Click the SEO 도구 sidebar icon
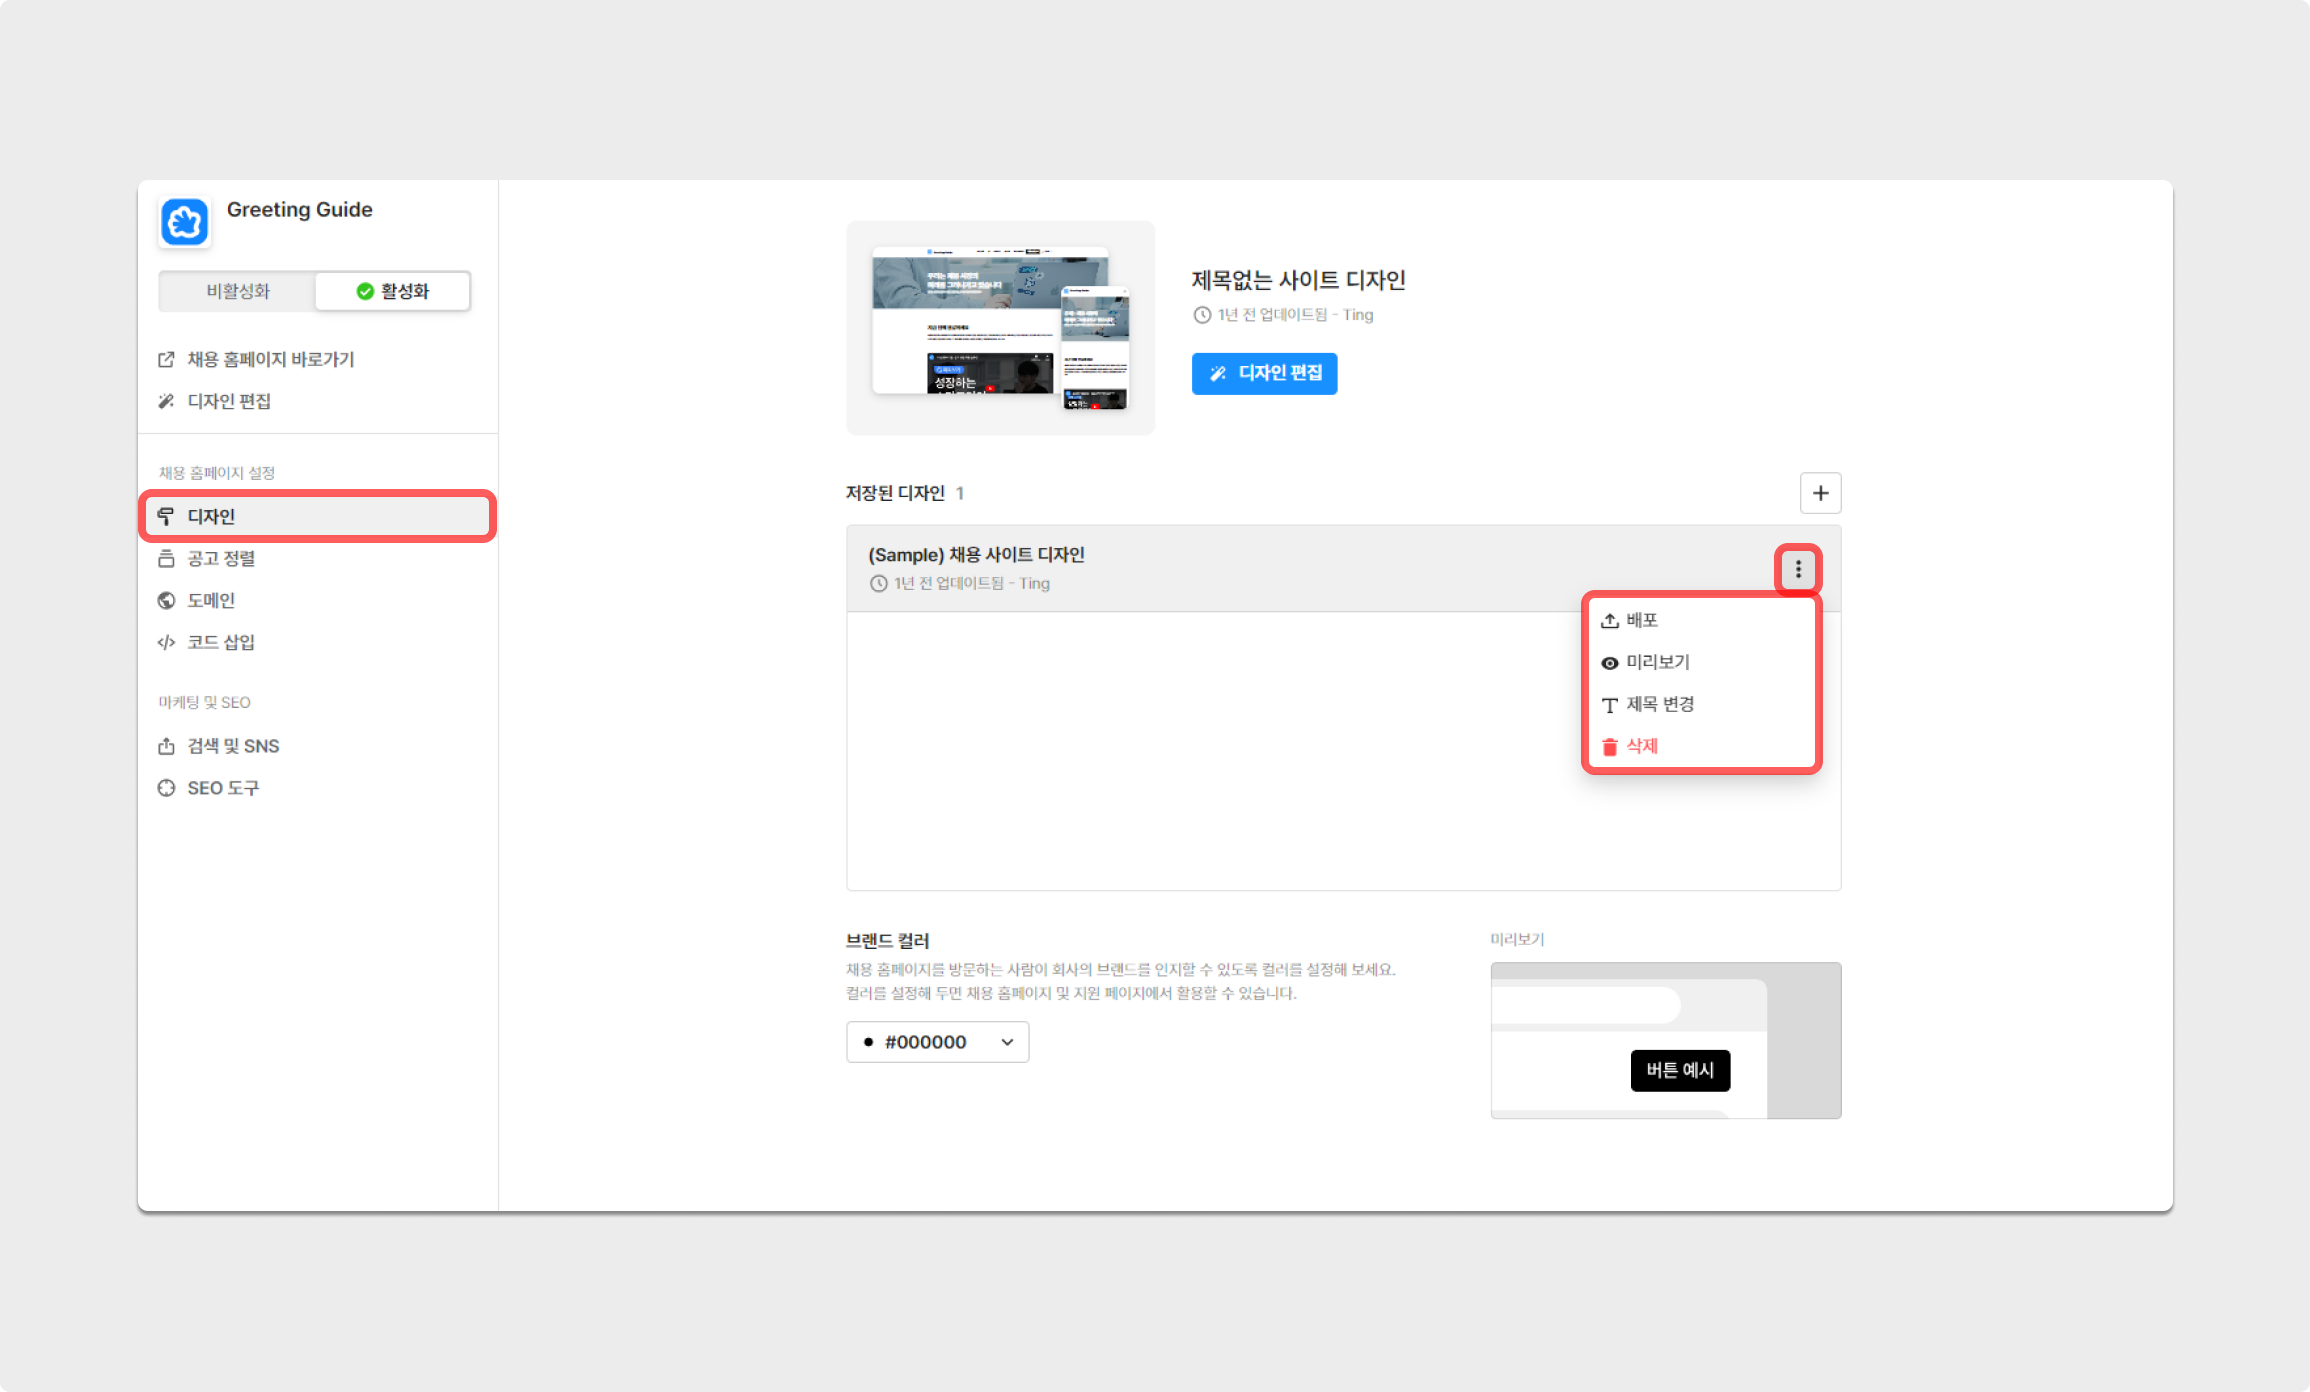The image size is (2310, 1392). [x=166, y=788]
